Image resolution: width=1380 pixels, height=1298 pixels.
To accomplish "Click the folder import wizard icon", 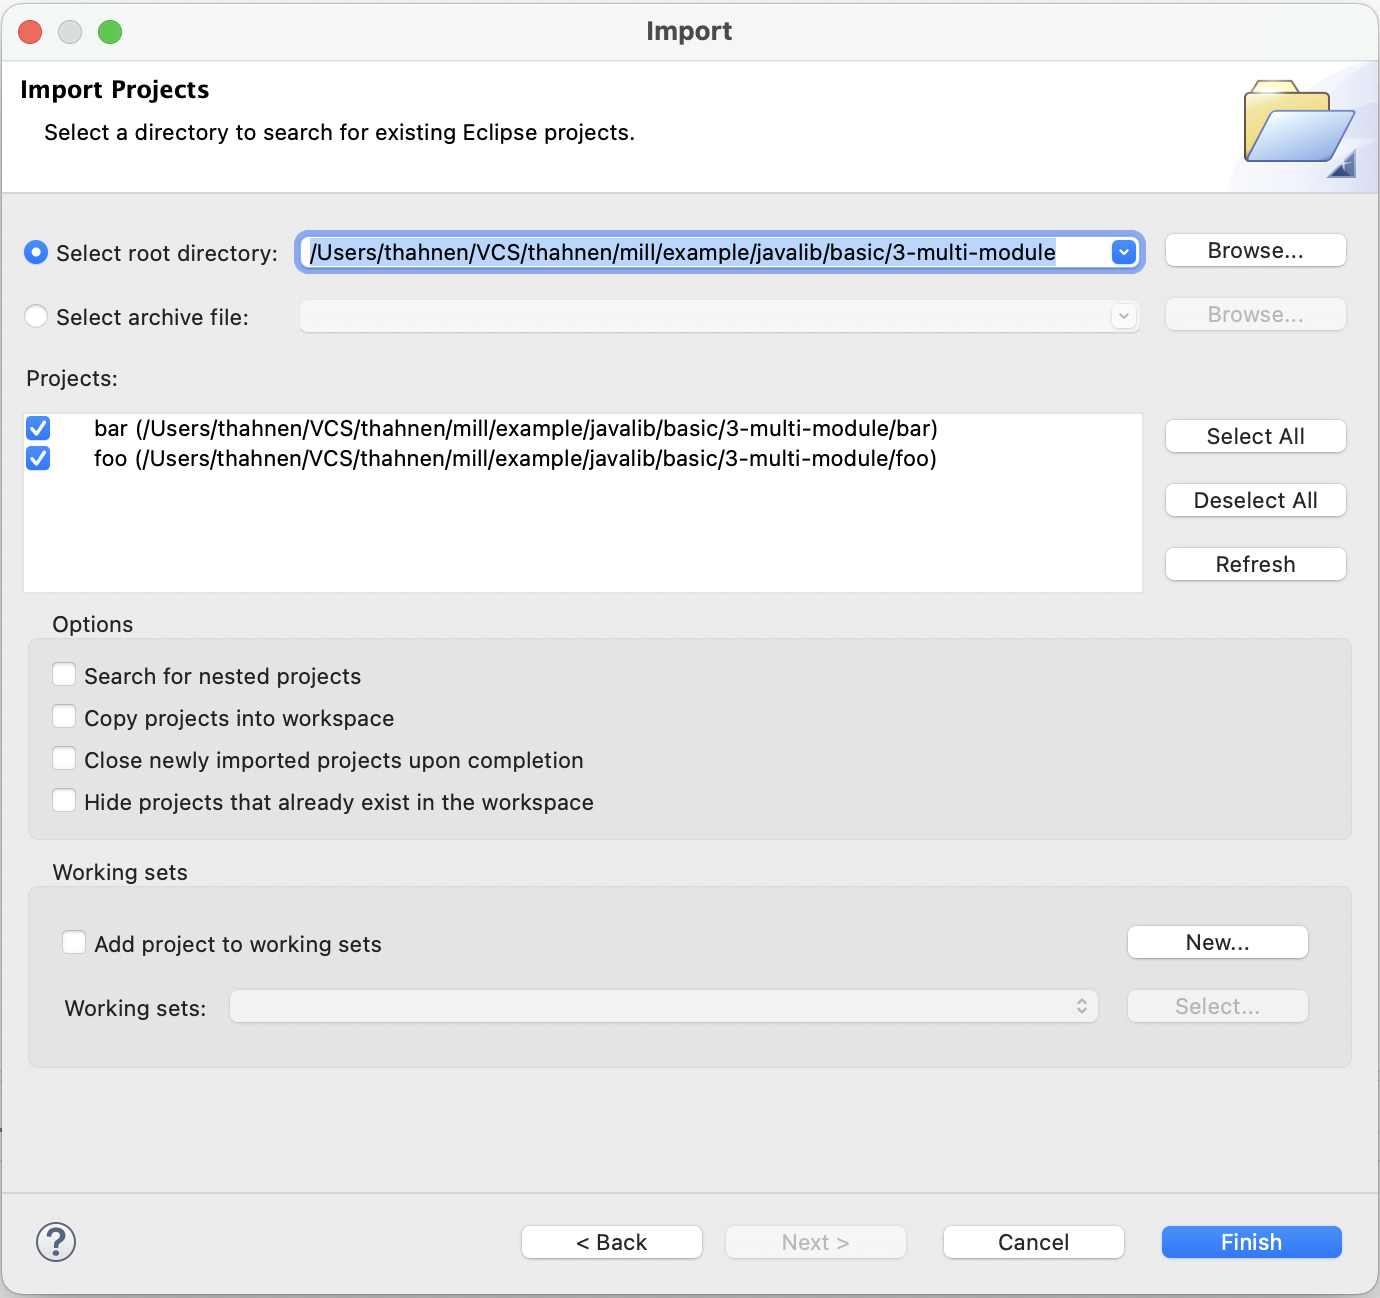I will point(1299,124).
